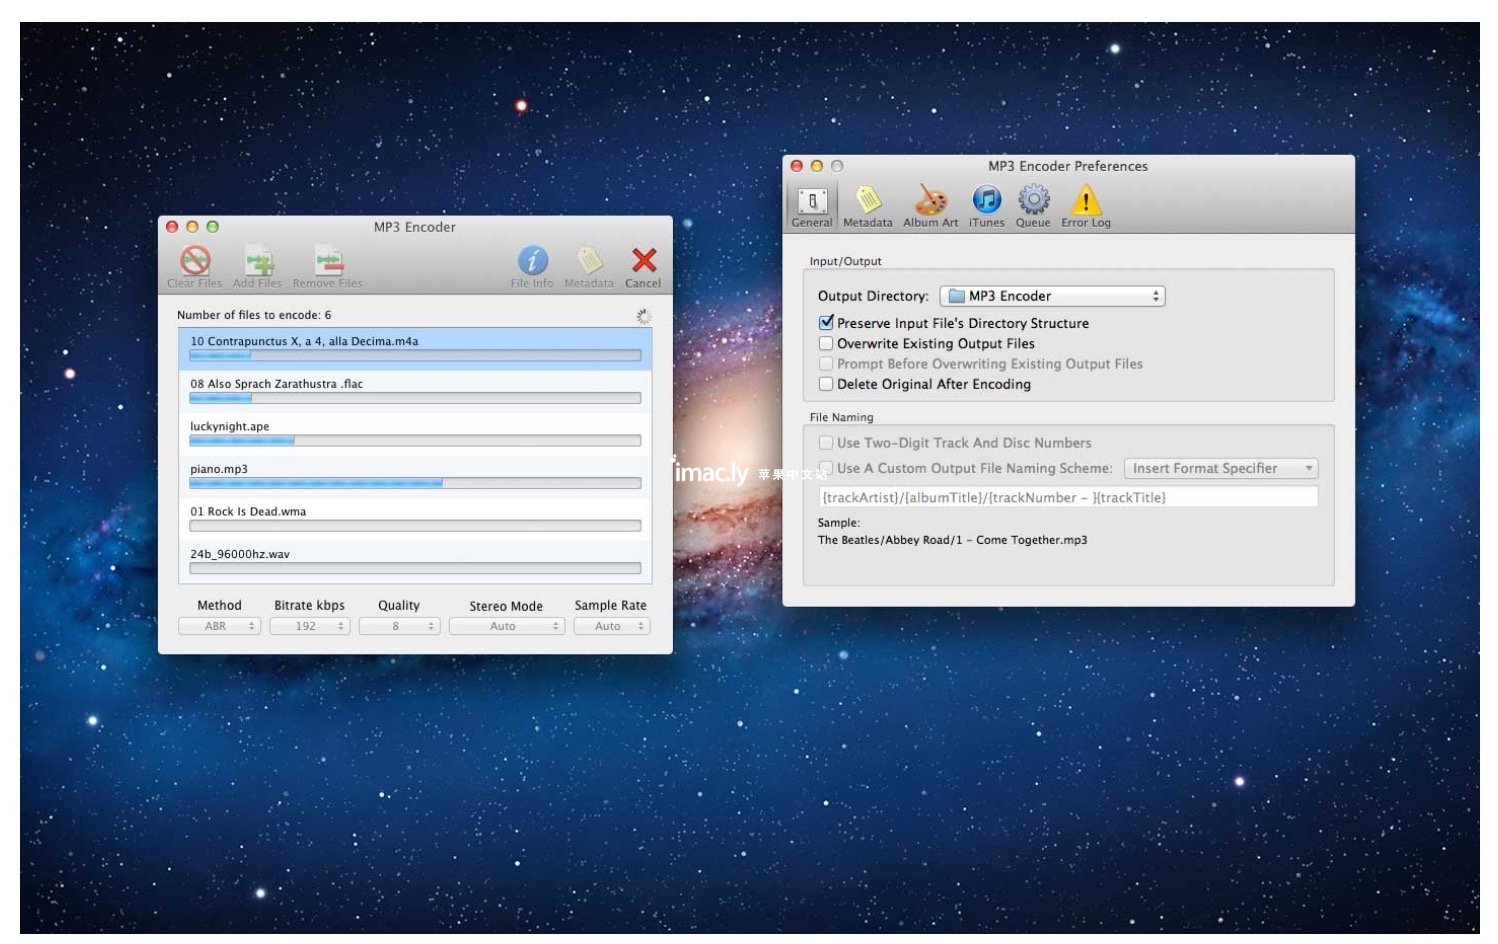Open the Quality dropdown
The height and width of the screenshot is (944, 1498).
399,626
